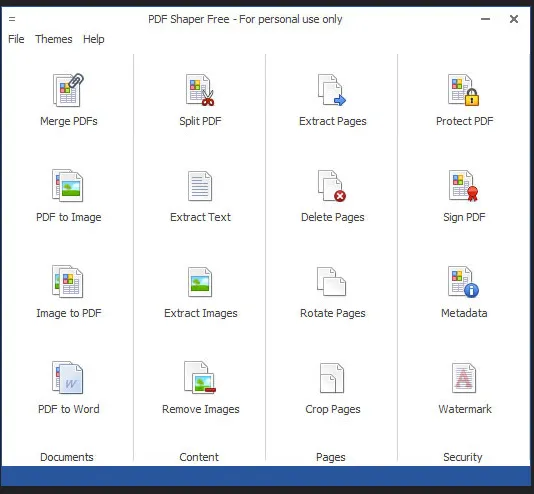Open the File menu
Image resolution: width=534 pixels, height=494 pixels.
(x=16, y=39)
